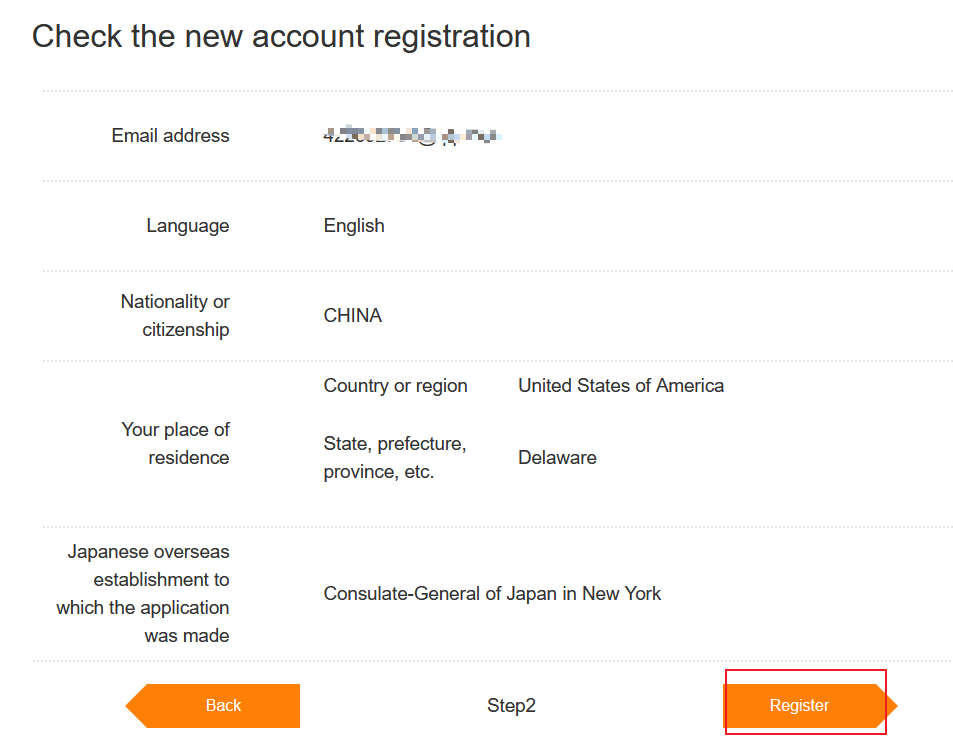Viewport: 953px width, 746px height.
Task: Click the 'Email address' field label
Action: click(x=170, y=136)
